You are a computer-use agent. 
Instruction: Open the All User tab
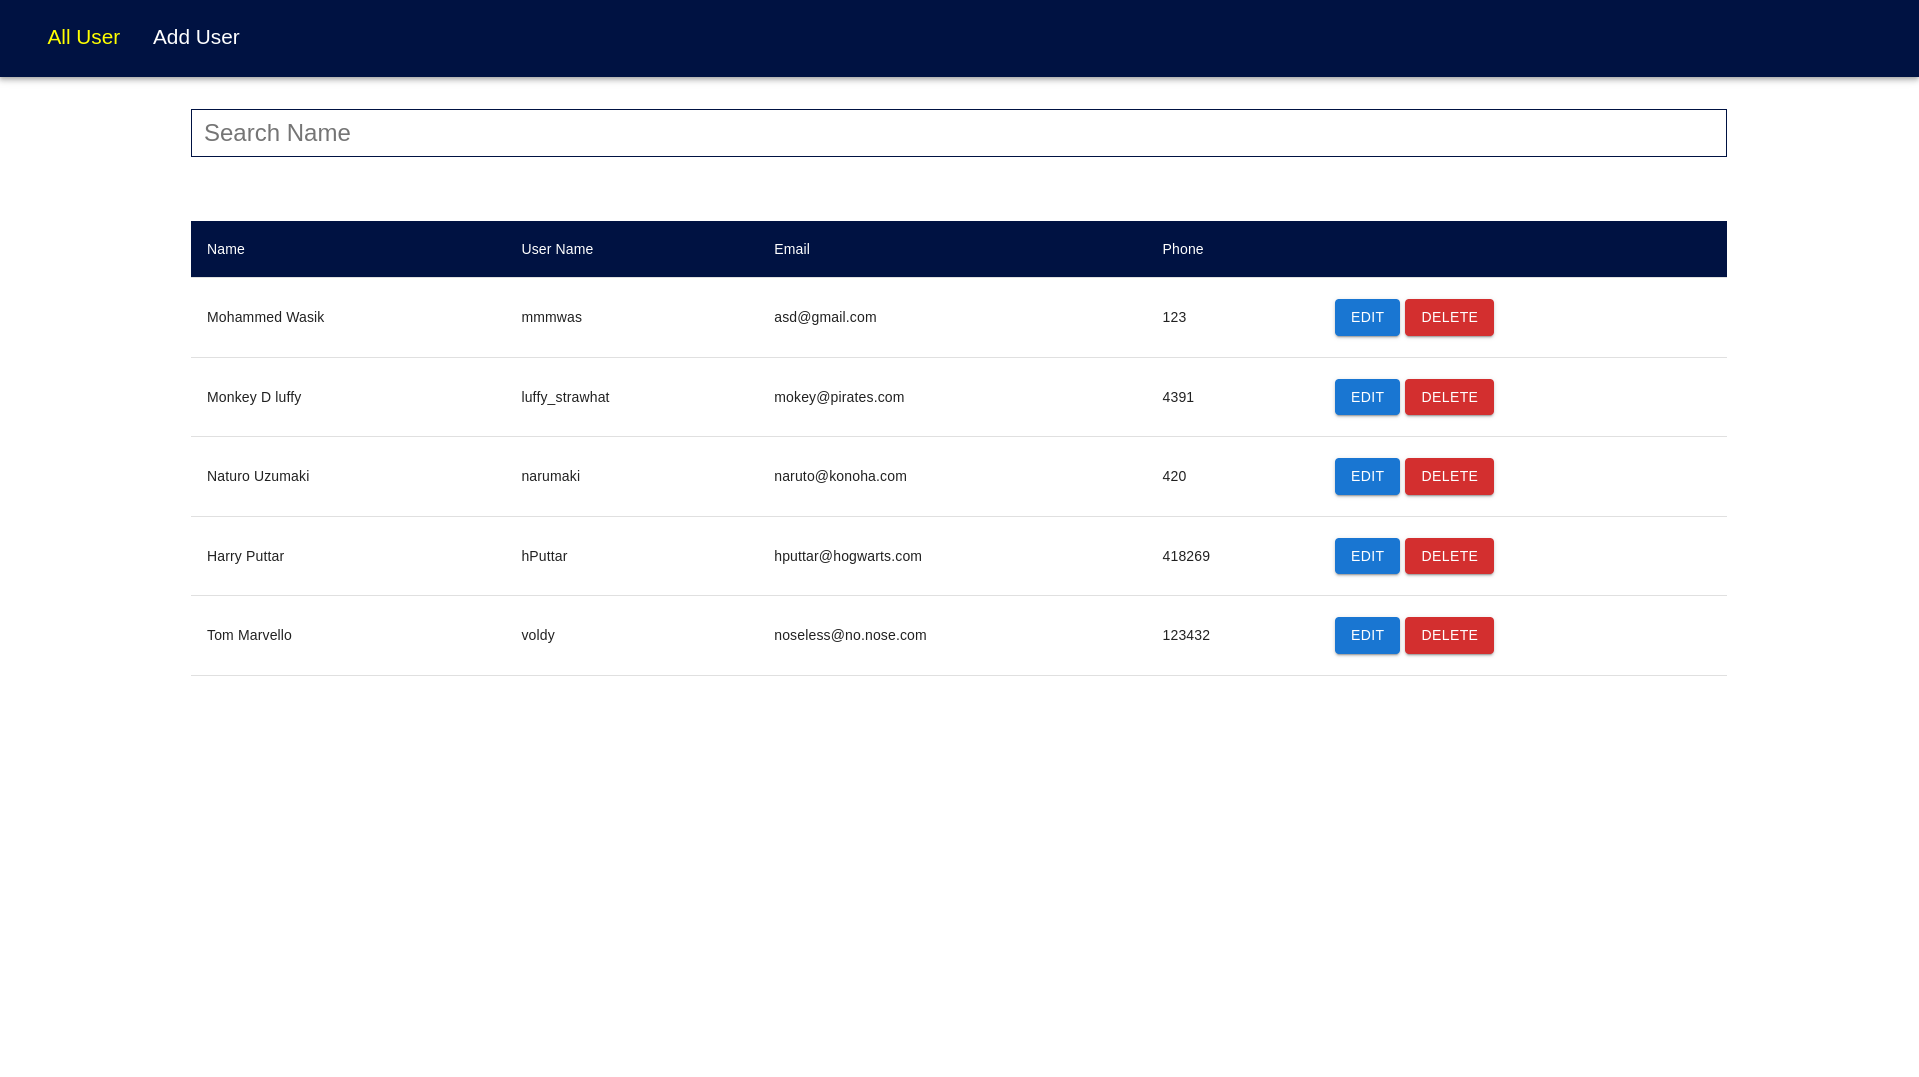pyautogui.click(x=83, y=37)
